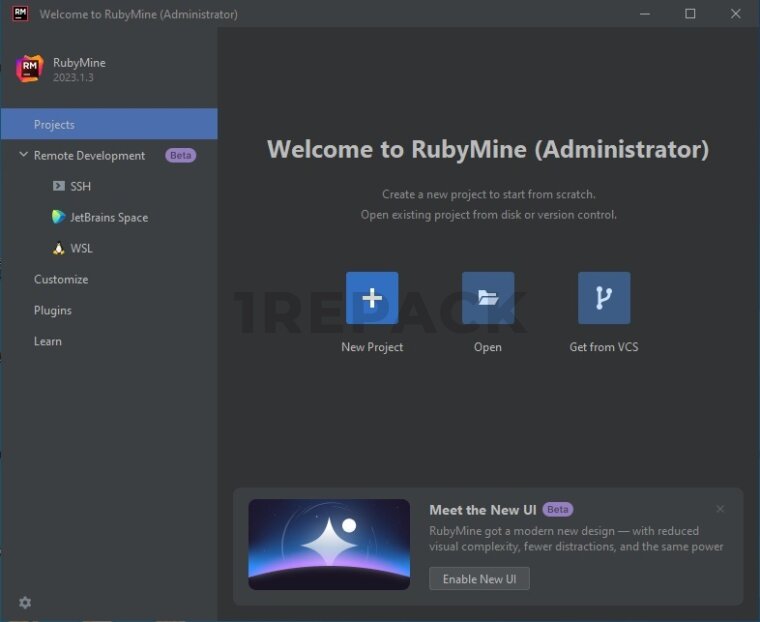Open the Customize section
The width and height of the screenshot is (760, 622).
61,280
